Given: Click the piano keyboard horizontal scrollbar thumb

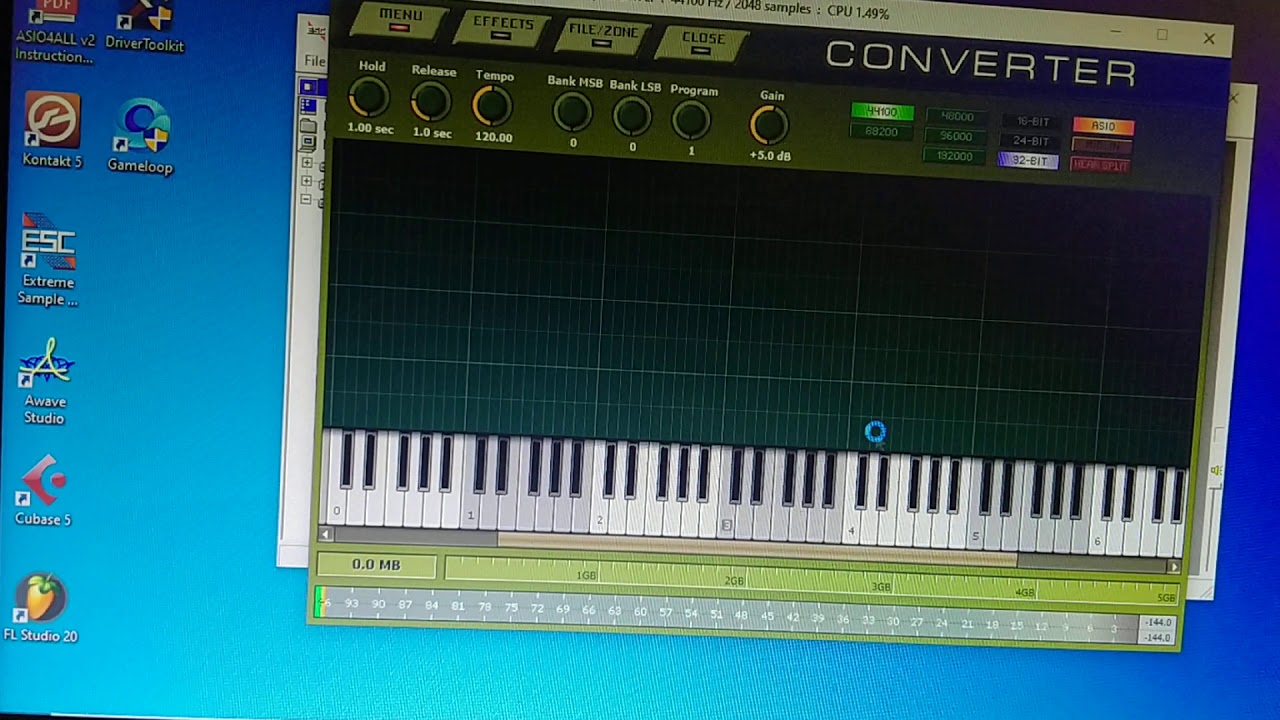Looking at the screenshot, I should point(757,550).
